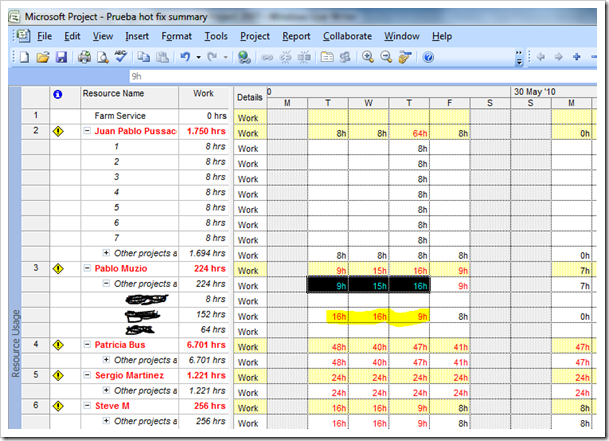
Task: Zoom out on the timescale
Action: pos(386,57)
